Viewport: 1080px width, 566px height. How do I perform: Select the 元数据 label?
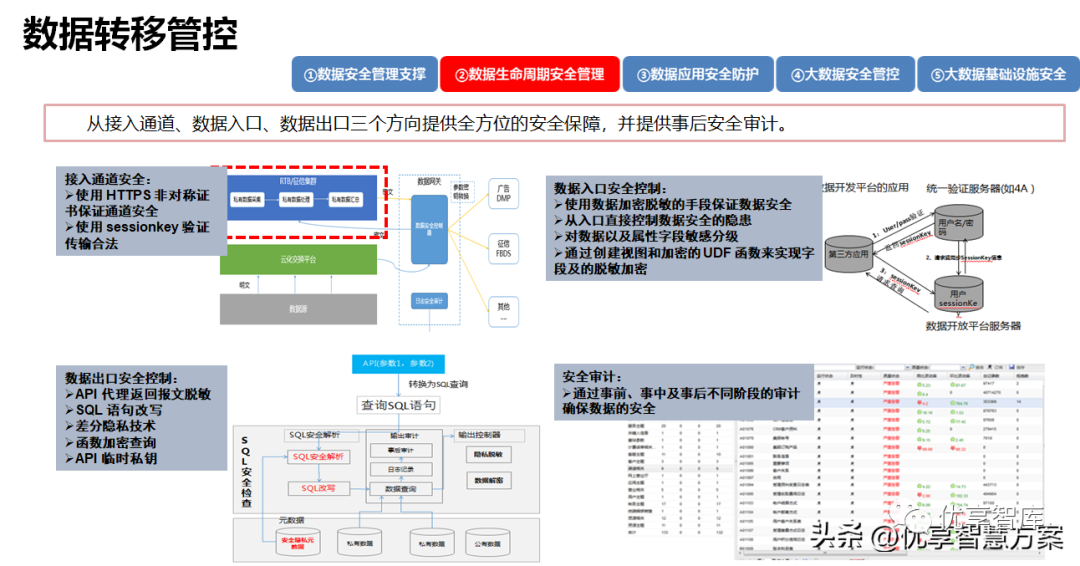click(291, 520)
